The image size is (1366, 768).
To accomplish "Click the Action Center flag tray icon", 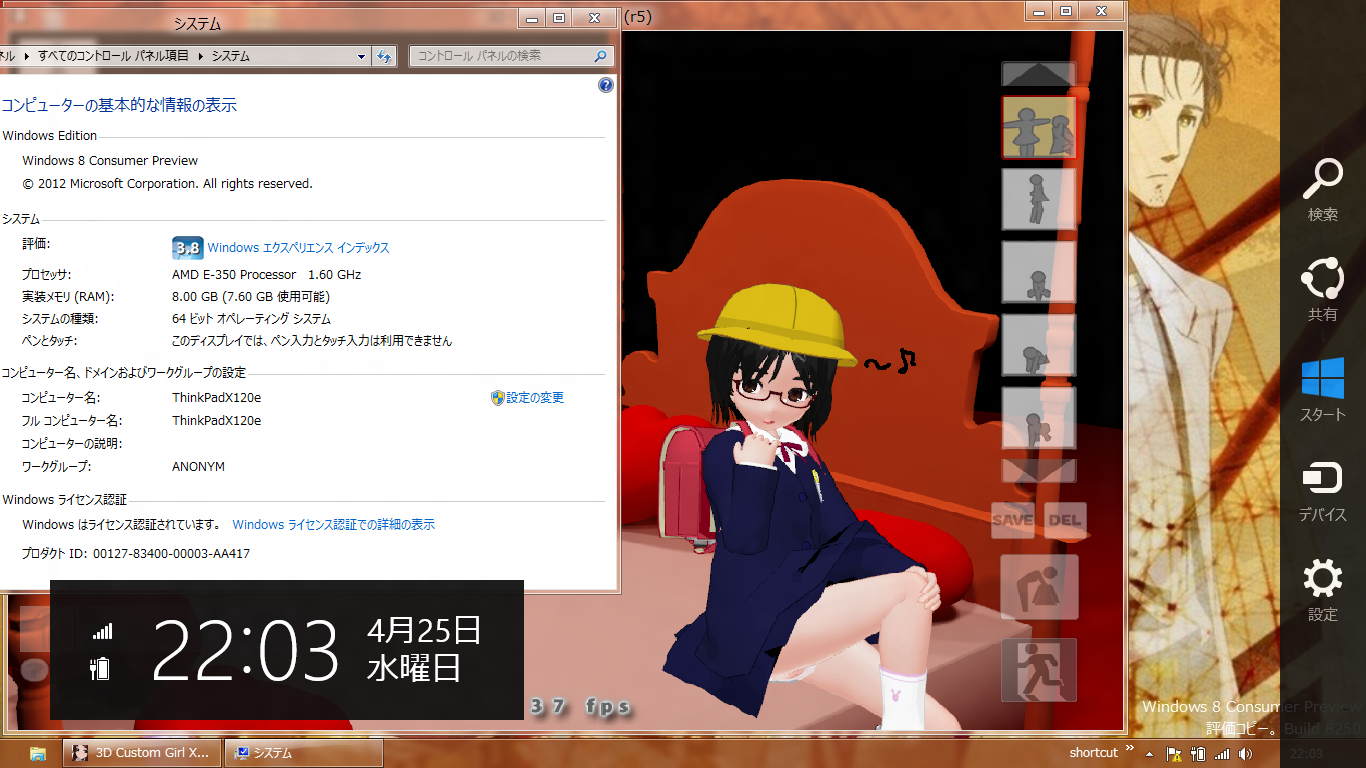I will [x=1174, y=753].
